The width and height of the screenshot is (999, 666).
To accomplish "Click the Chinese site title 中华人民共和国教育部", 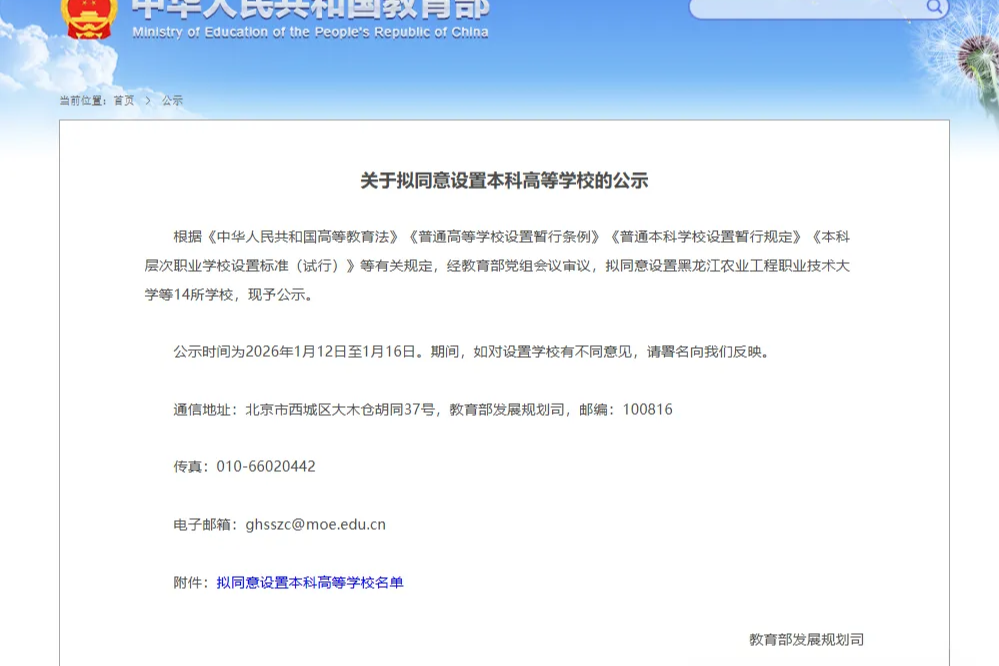I will [310, 8].
